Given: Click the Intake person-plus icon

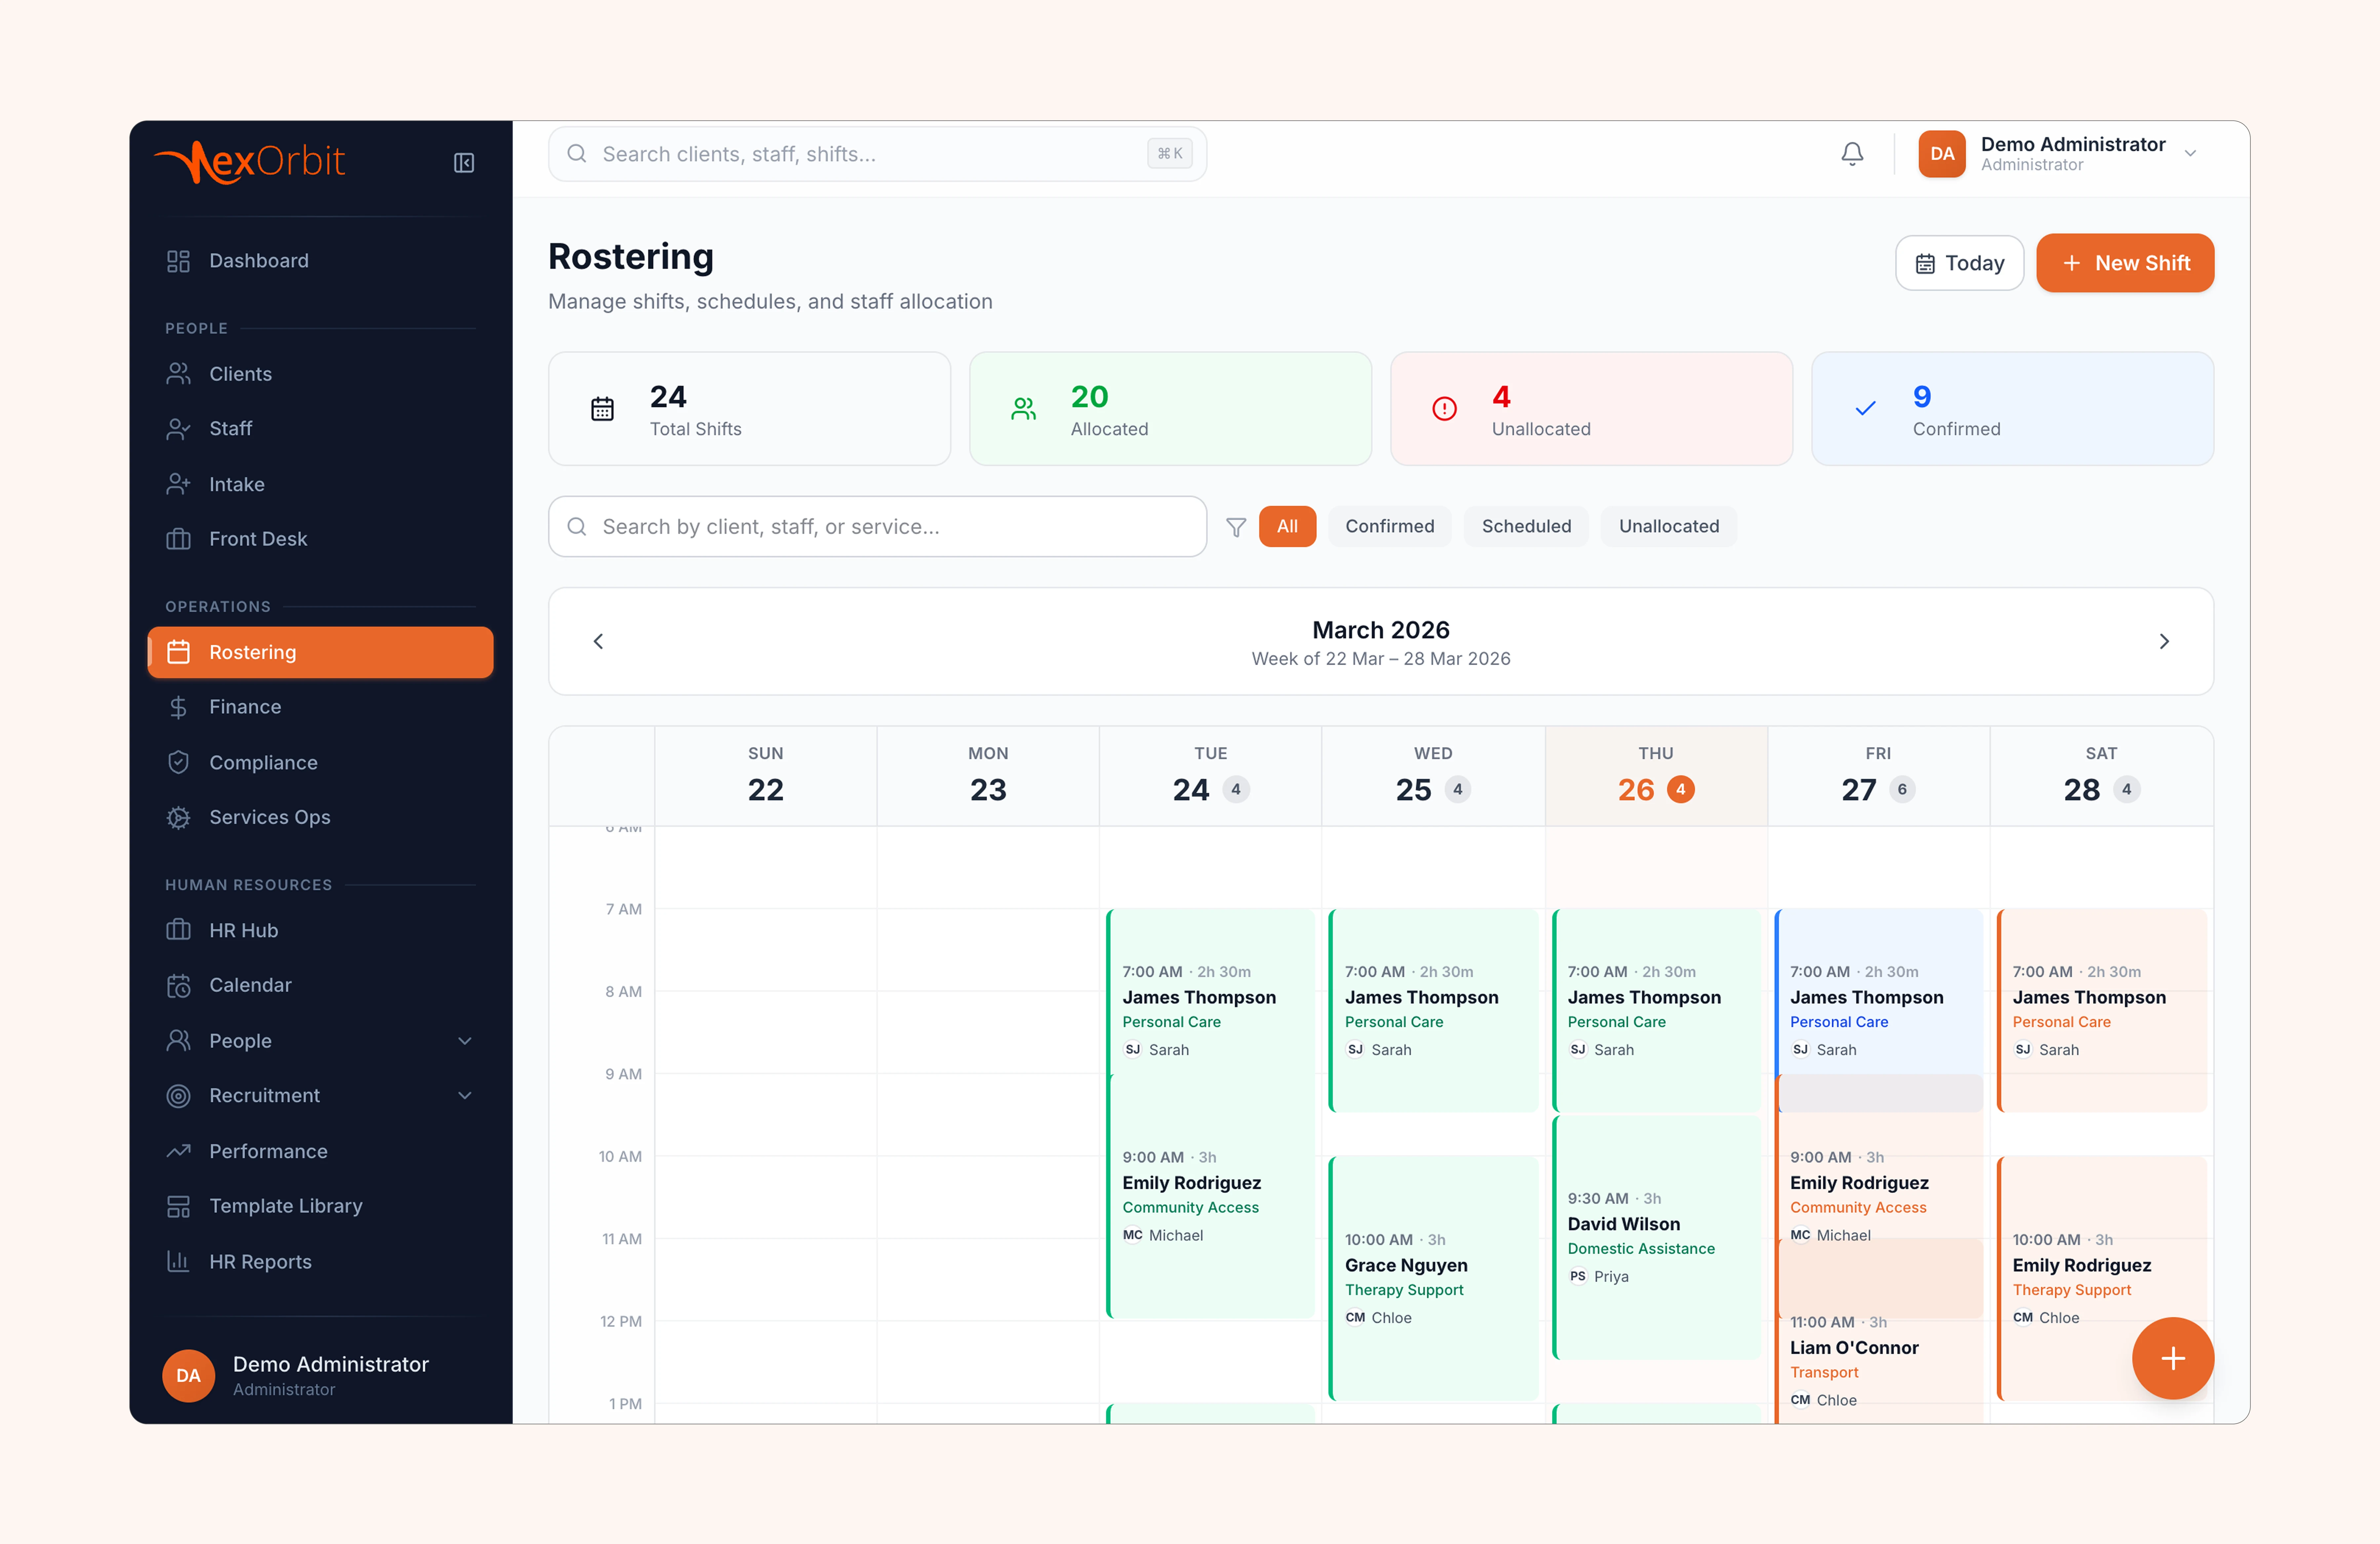Looking at the screenshot, I should 178,484.
